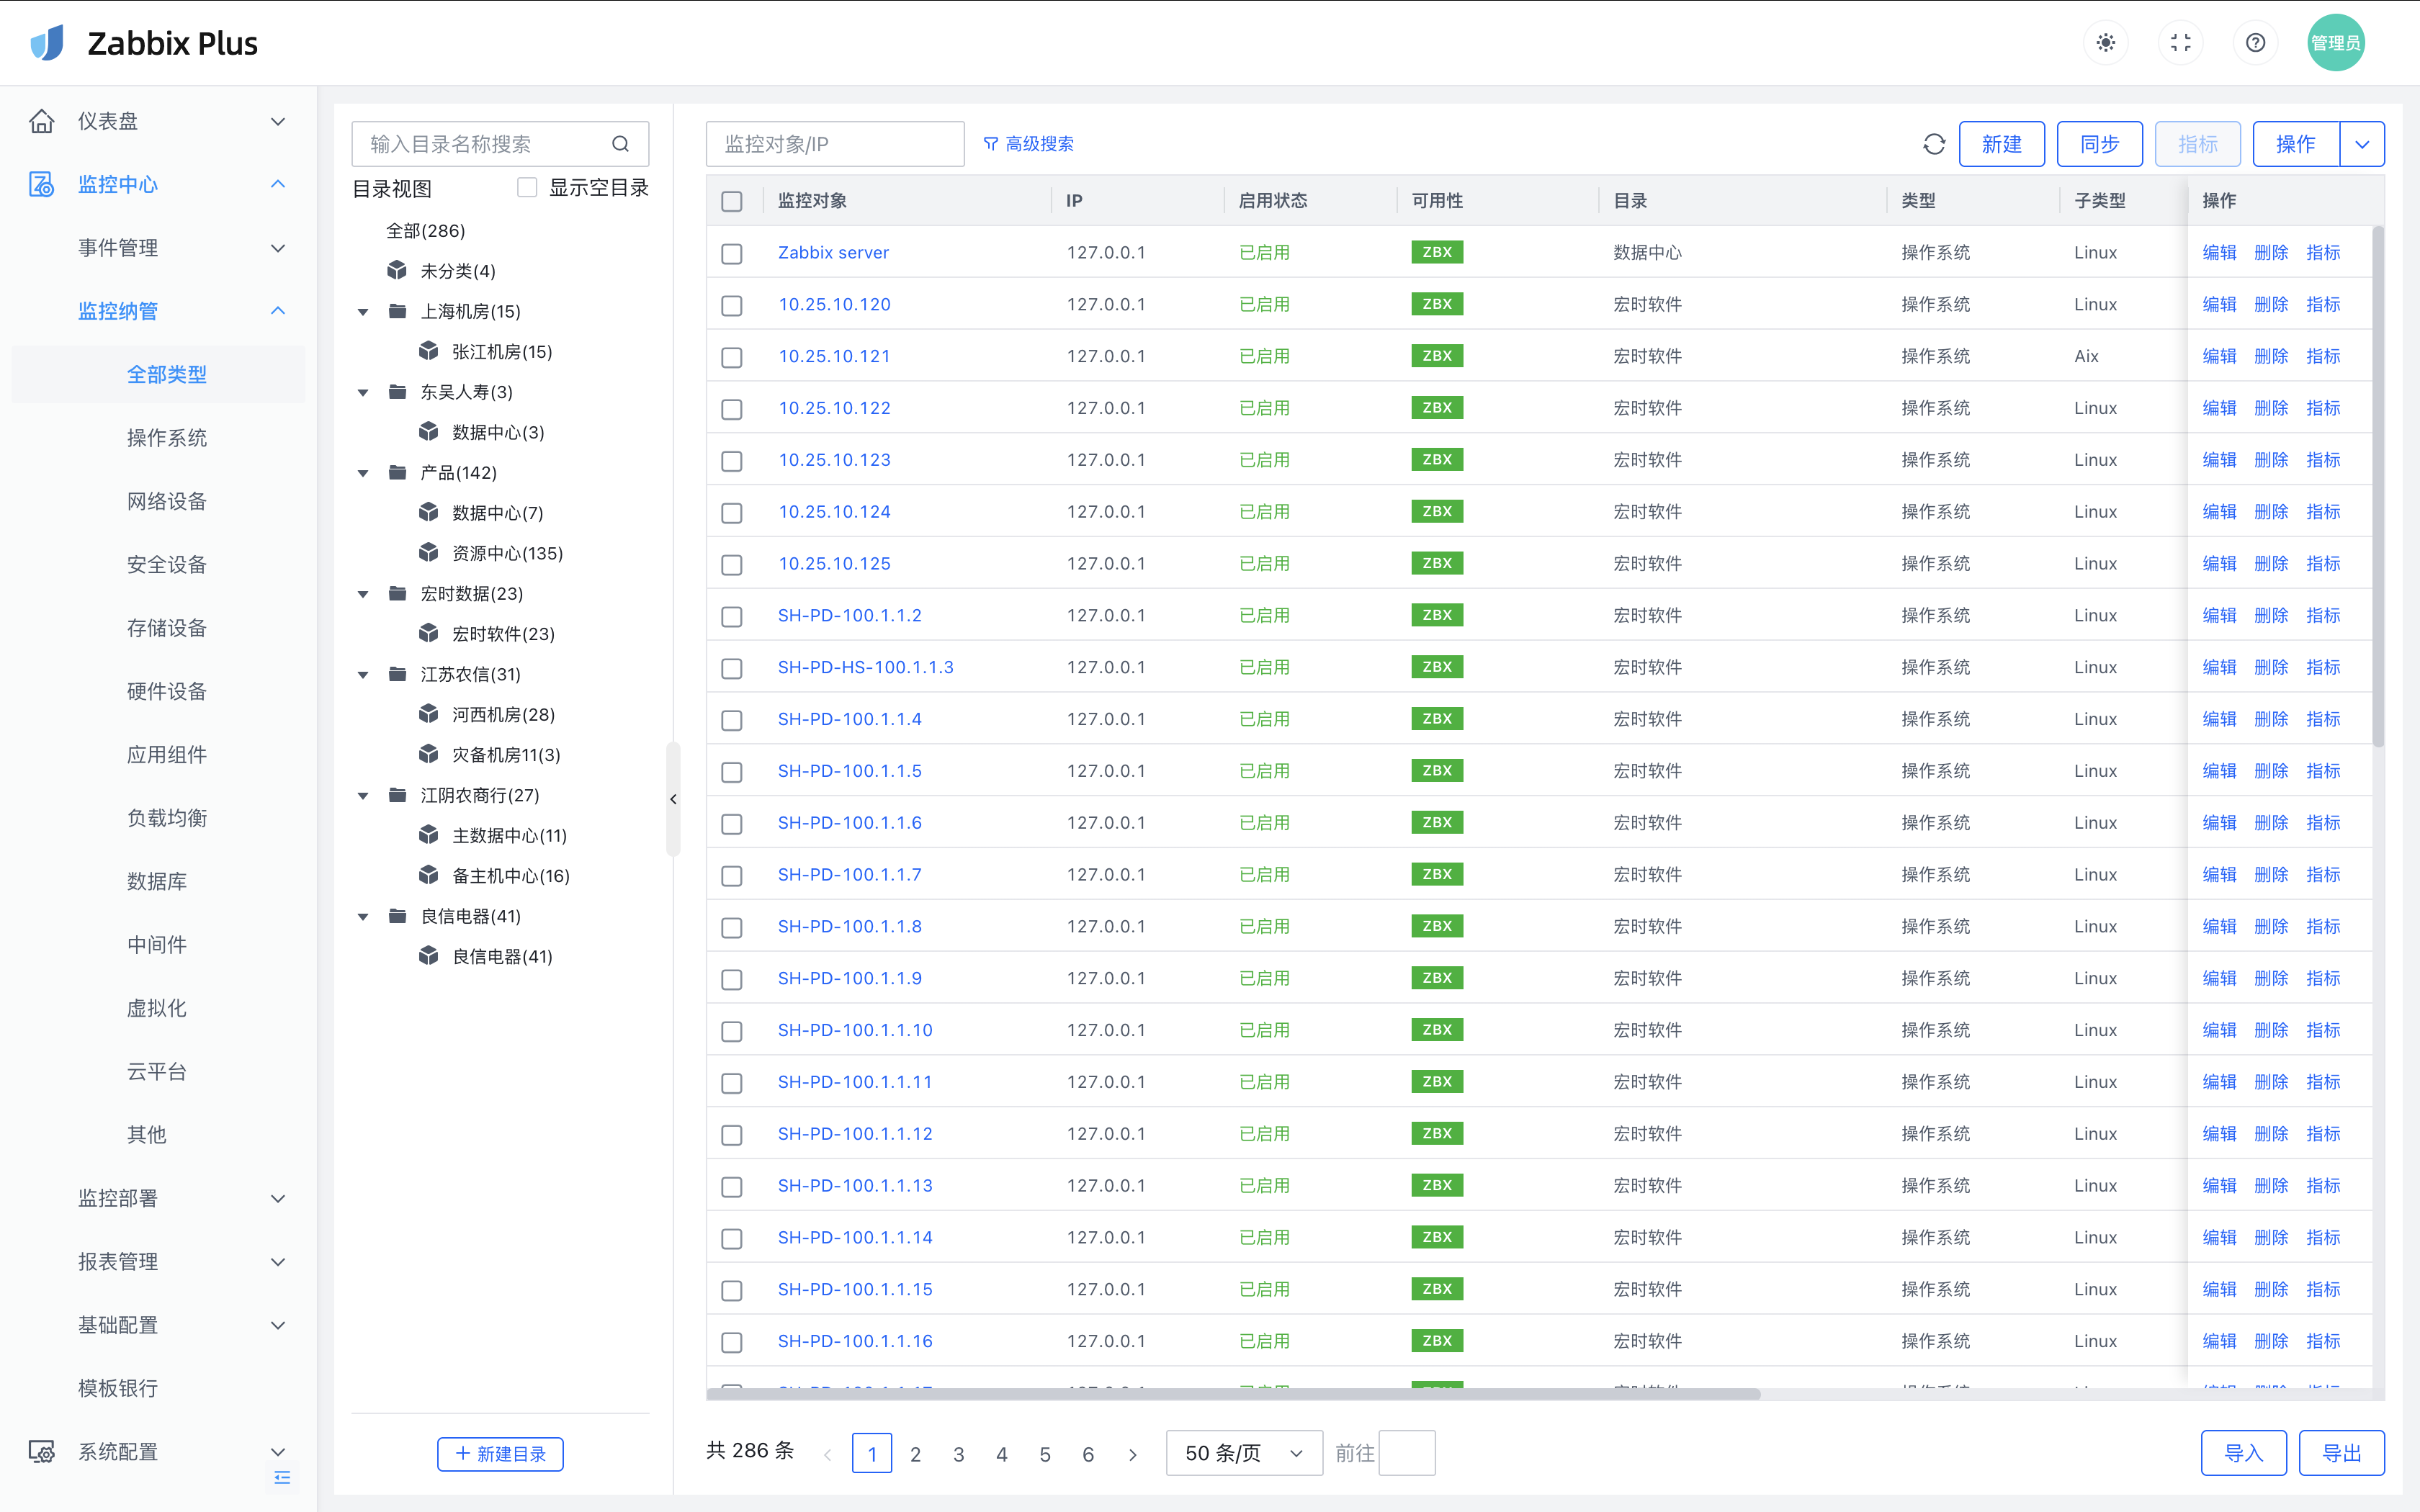Click the search magnifier in directory search
Viewport: 2420px width, 1512px height.
[621, 144]
